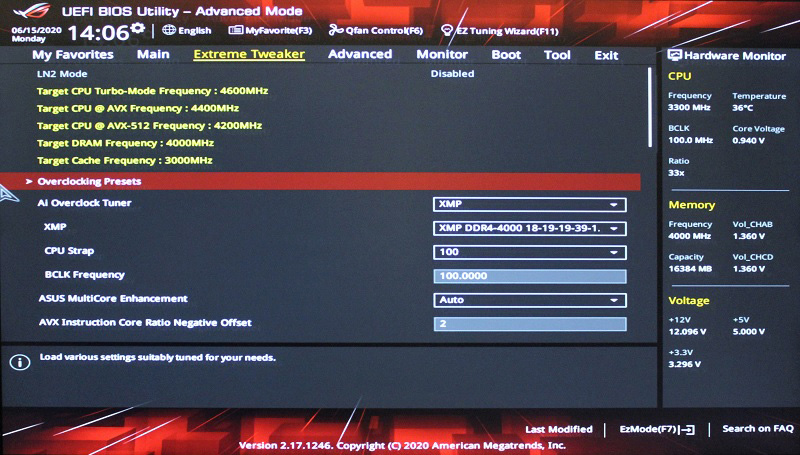The width and height of the screenshot is (800, 455).
Task: Click the globe language icon
Action: pyautogui.click(x=169, y=30)
